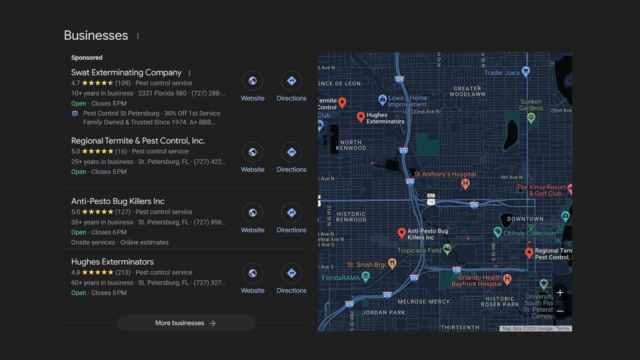
Task: Click the Historic Kenwood map label
Action: coord(351,217)
